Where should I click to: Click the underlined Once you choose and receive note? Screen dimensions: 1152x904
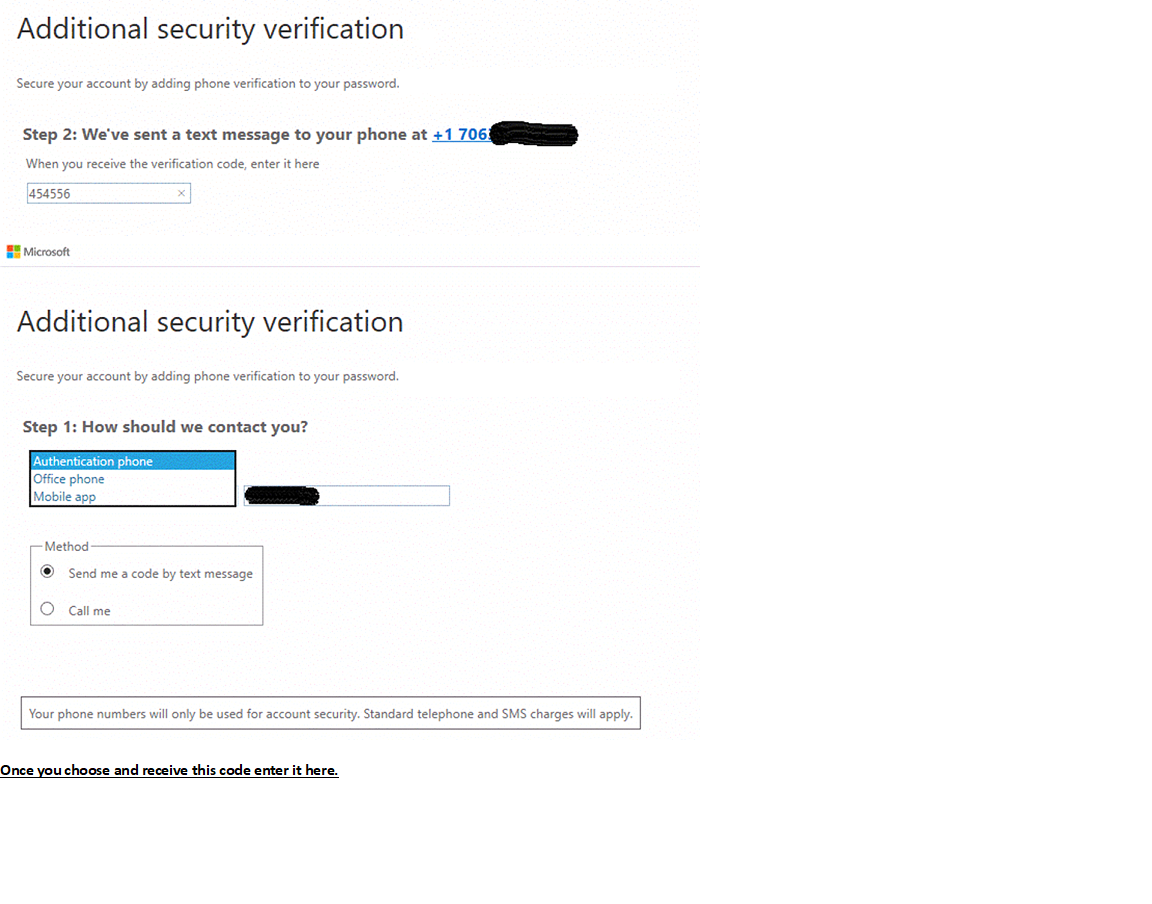[169, 770]
